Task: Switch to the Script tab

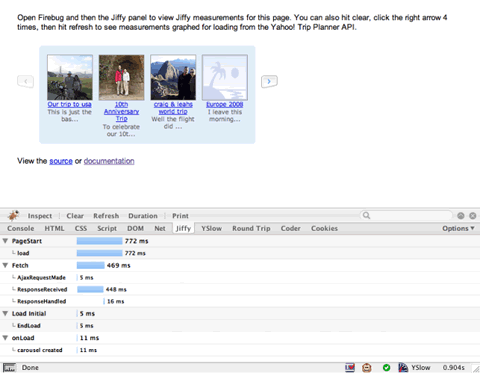Action: pos(107,228)
